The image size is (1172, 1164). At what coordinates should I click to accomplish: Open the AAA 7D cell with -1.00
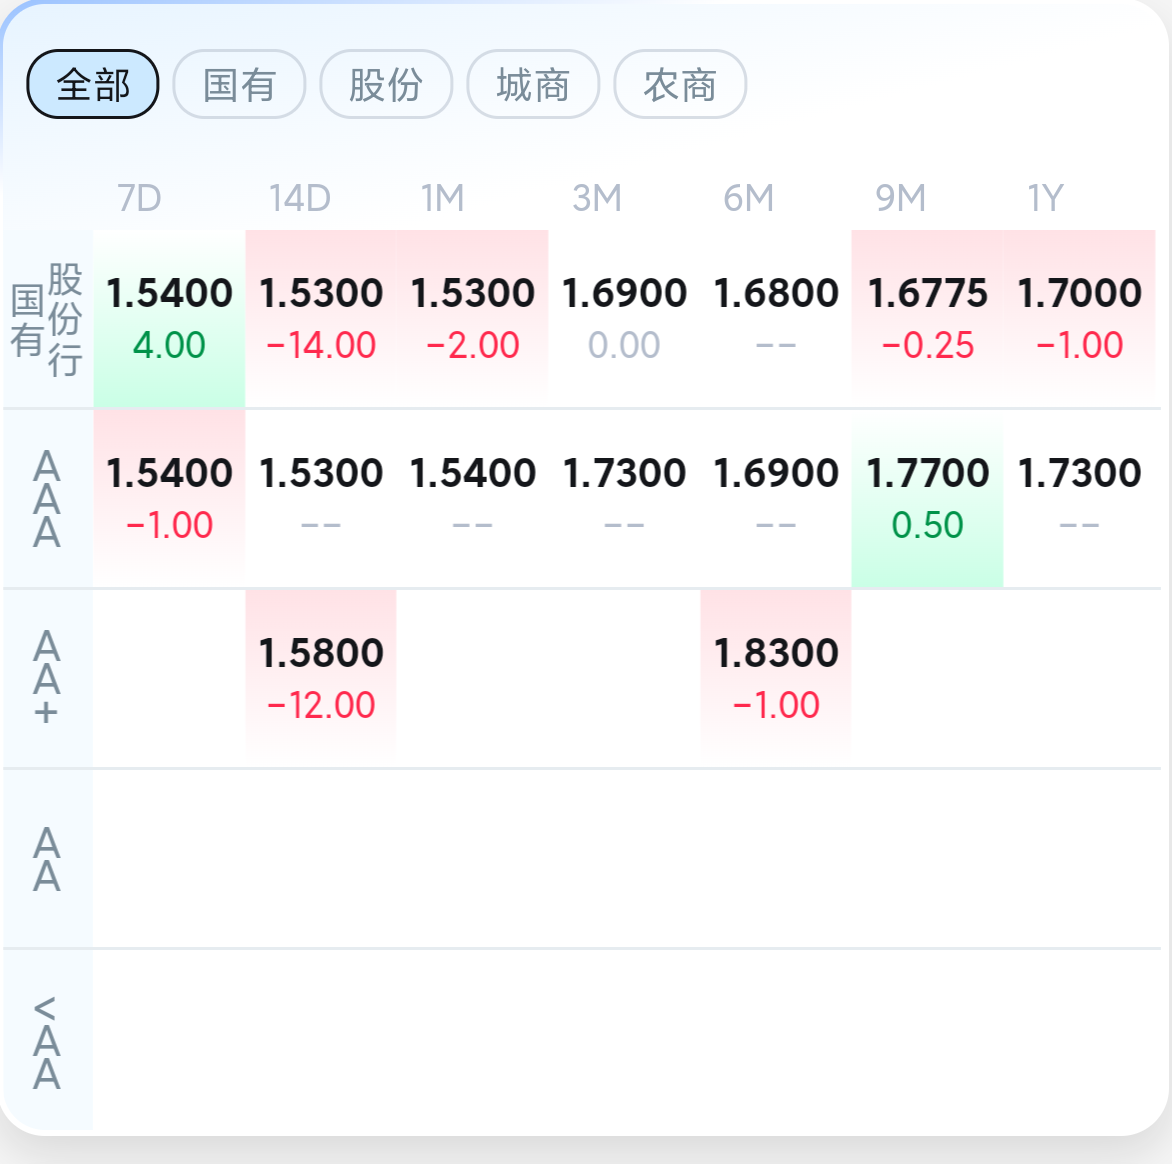coord(169,499)
